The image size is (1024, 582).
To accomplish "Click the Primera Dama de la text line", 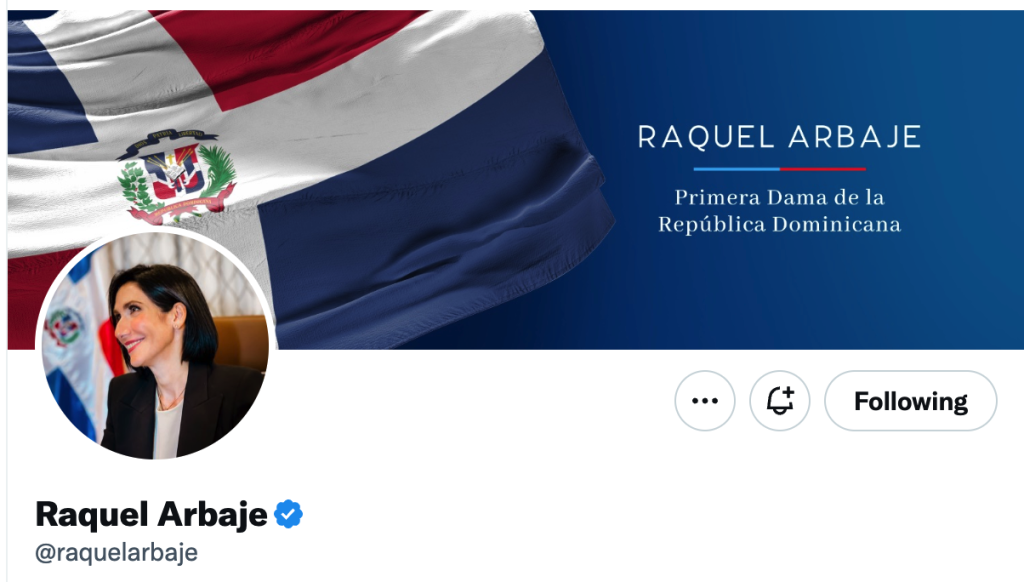I will coord(779,197).
